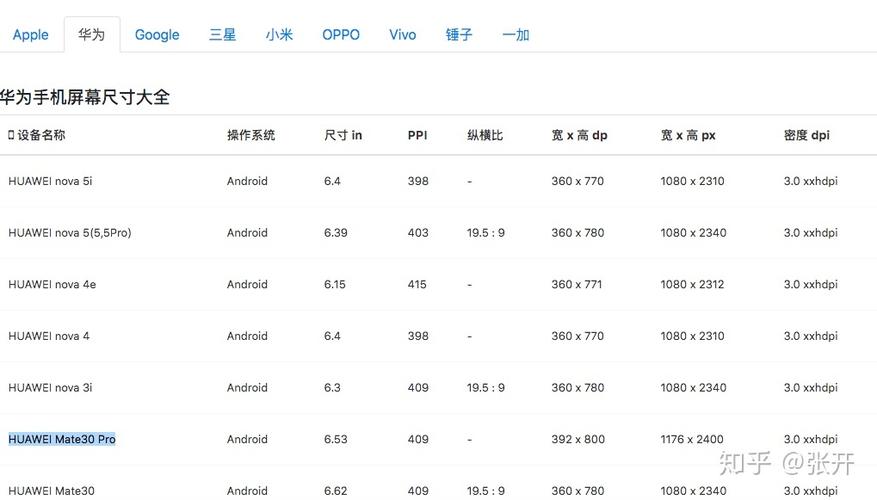The image size is (877, 500).
Task: Click the 华为手机屏幕尺寸大全 heading
Action: point(85,97)
